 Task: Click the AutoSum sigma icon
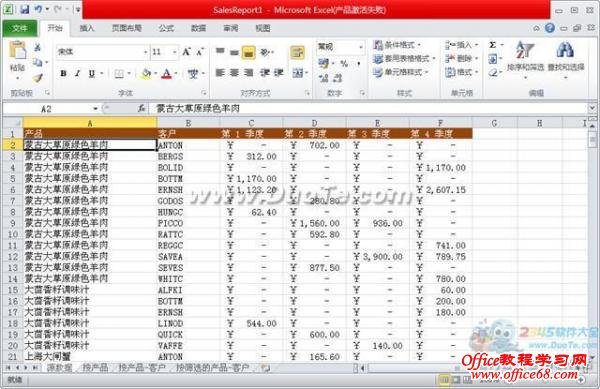(x=493, y=45)
